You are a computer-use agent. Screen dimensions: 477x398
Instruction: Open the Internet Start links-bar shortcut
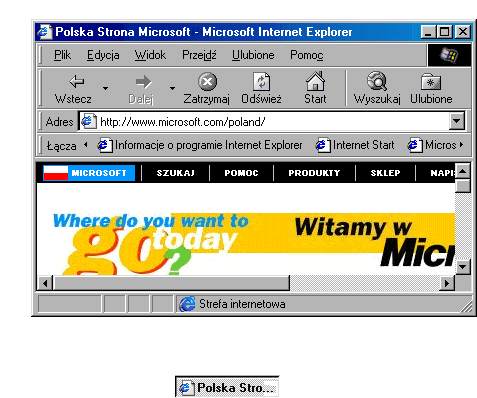click(x=355, y=145)
